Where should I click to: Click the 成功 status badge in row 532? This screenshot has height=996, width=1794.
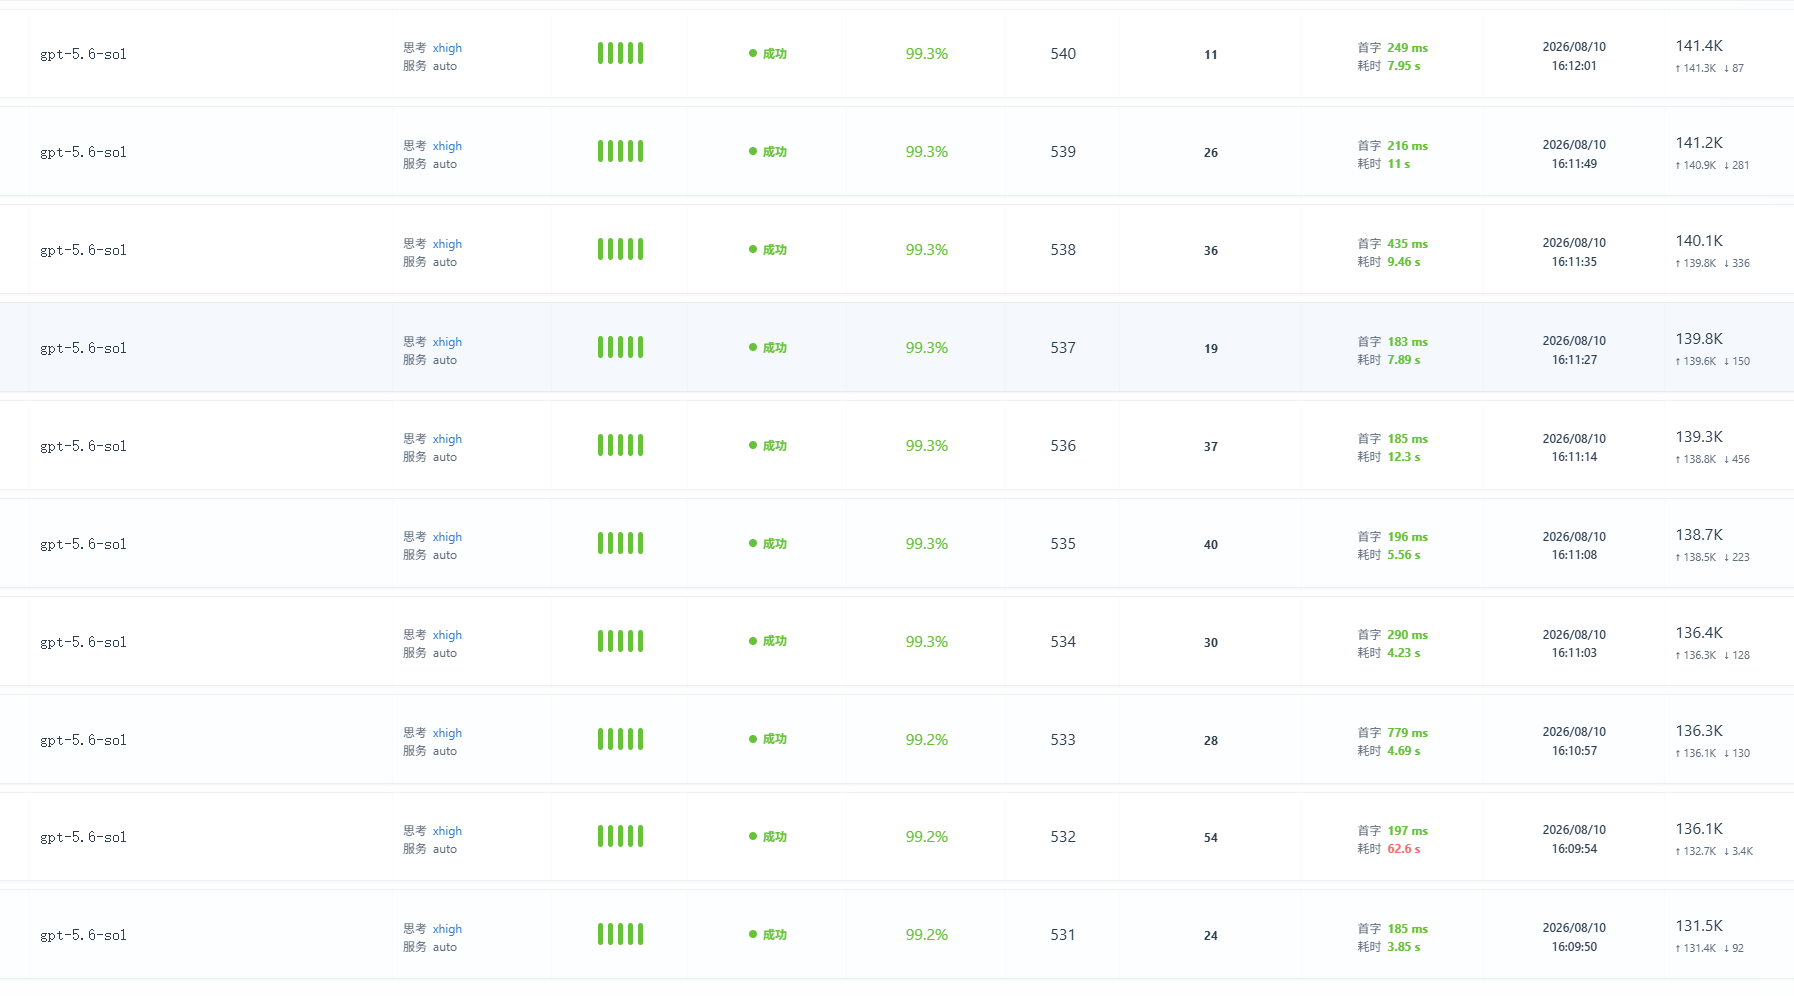(768, 837)
